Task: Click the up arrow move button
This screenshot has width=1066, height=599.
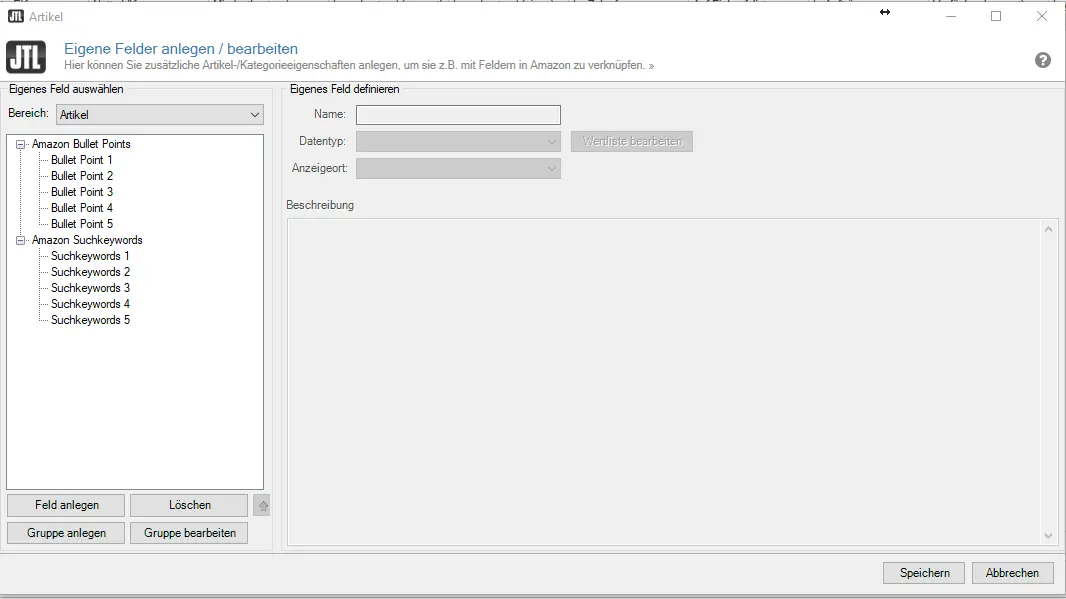Action: pyautogui.click(x=262, y=505)
